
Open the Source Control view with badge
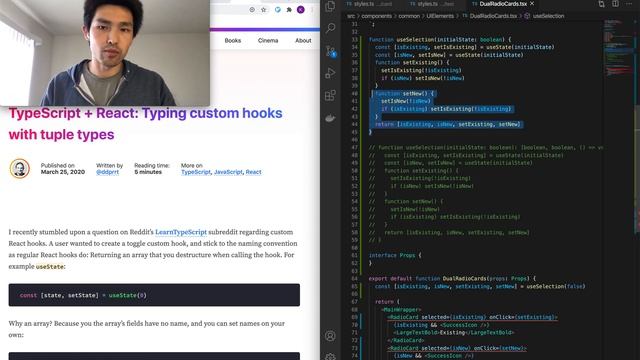pyautogui.click(x=330, y=51)
